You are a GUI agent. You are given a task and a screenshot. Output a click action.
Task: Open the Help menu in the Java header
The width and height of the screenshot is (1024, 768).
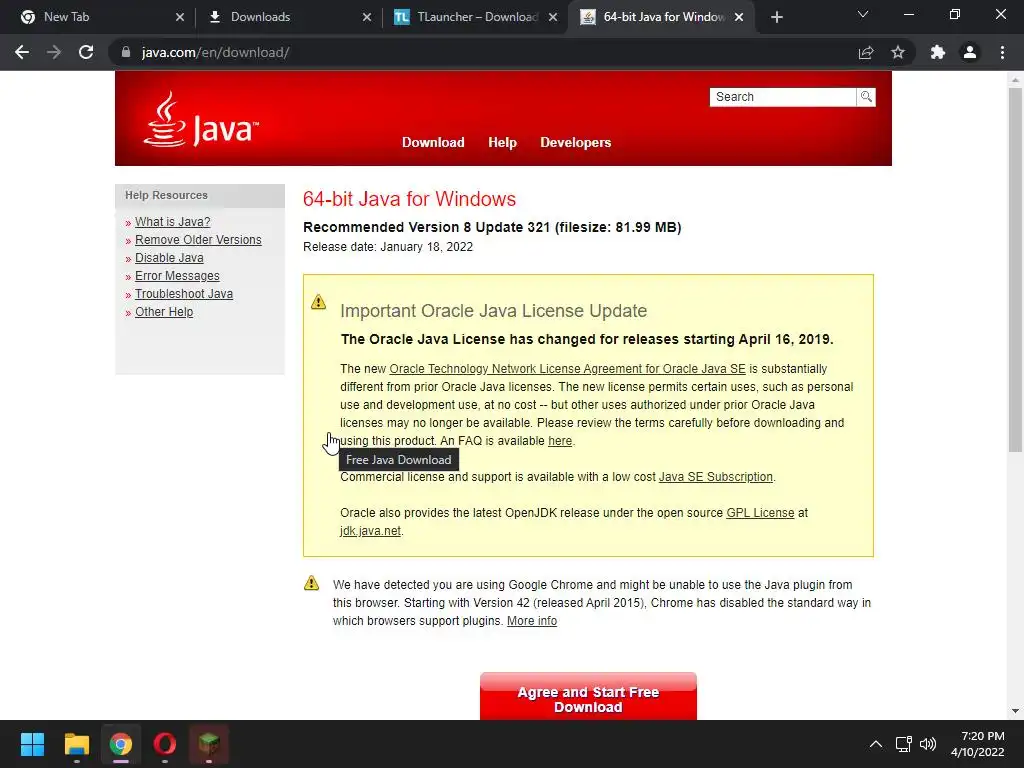[x=502, y=142]
